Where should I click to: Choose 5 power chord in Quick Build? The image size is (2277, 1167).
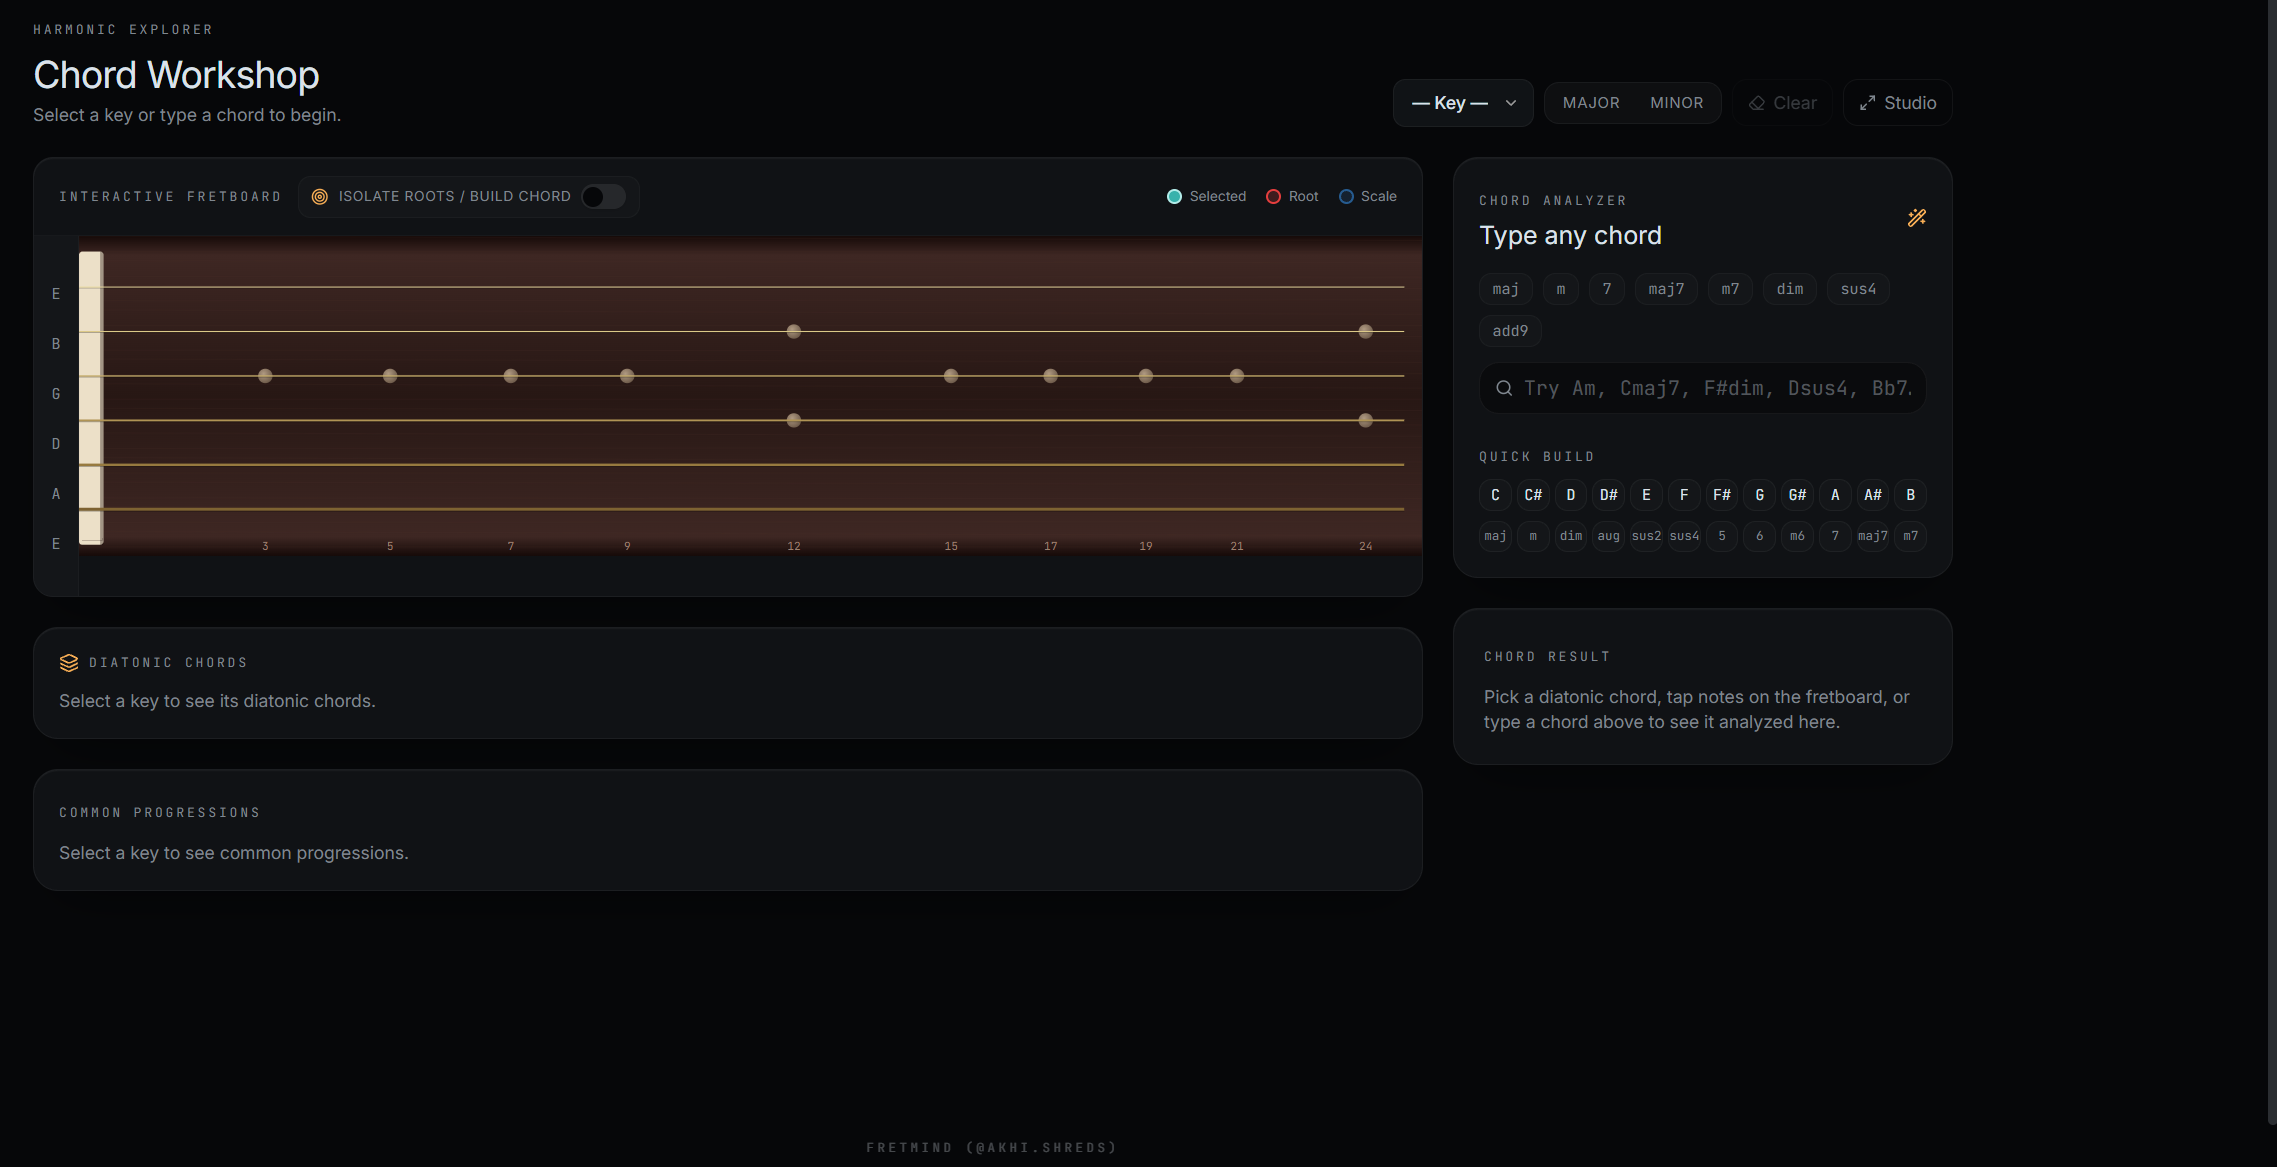point(1722,536)
